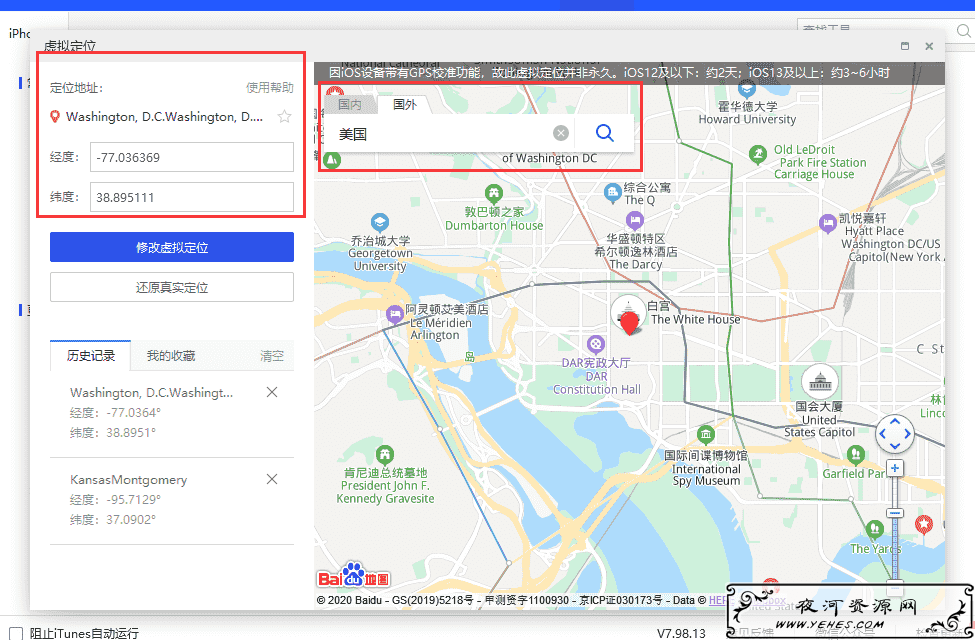Click 还原真实定位 button
975x640 pixels.
pyautogui.click(x=172, y=287)
